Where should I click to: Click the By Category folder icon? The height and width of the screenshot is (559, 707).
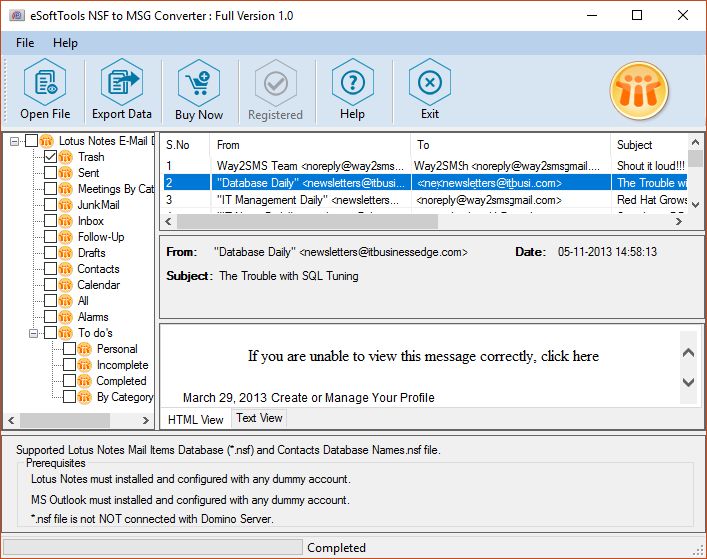tap(84, 397)
